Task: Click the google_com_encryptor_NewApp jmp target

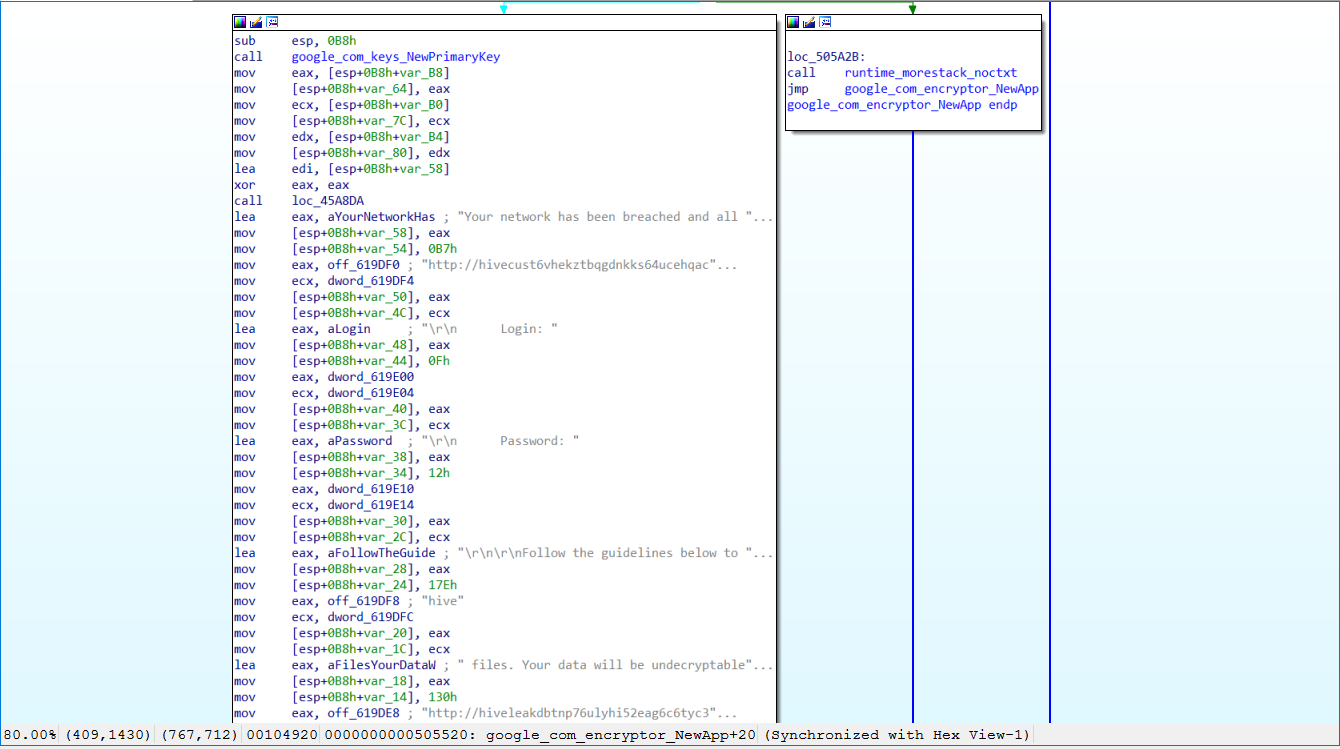Action: pyautogui.click(x=942, y=89)
